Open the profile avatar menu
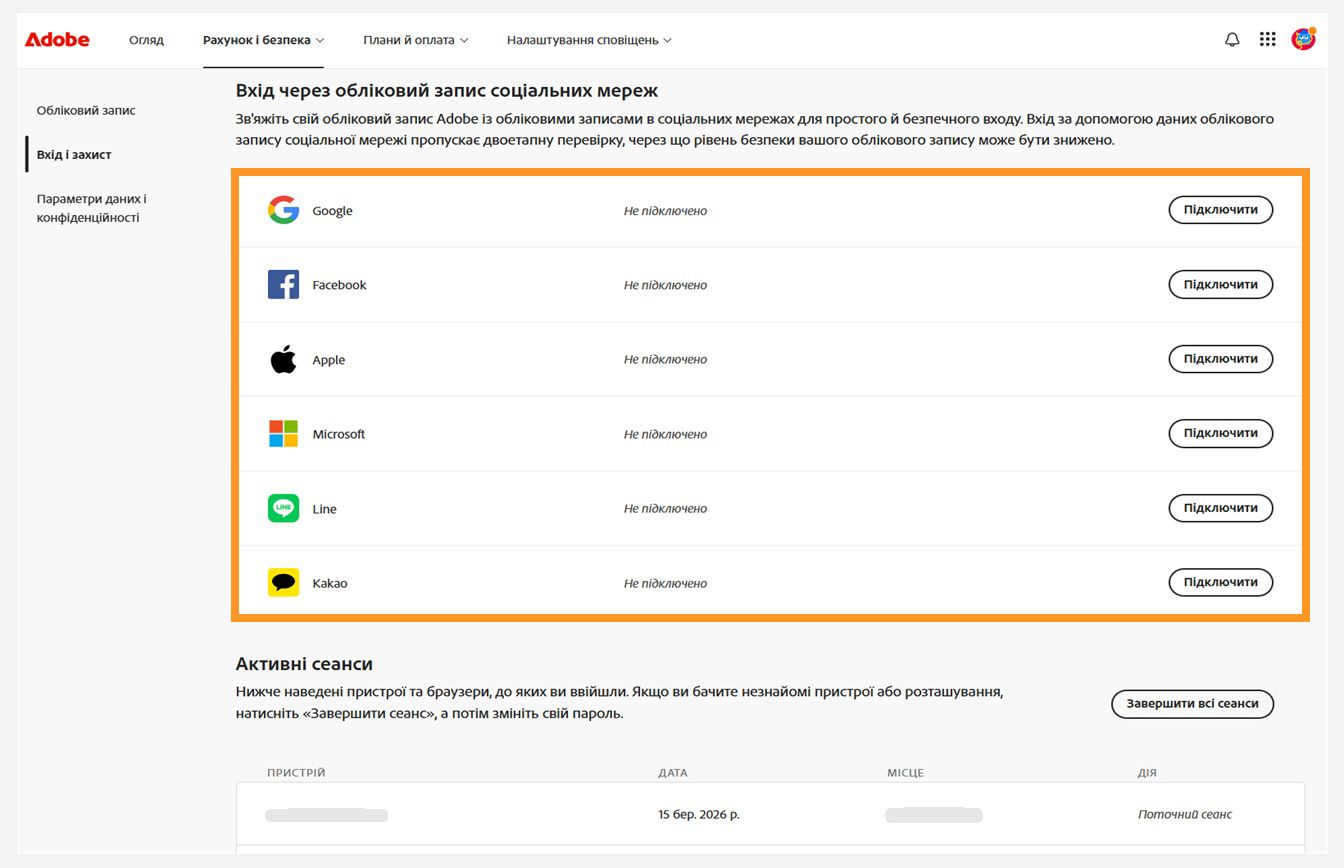This screenshot has height=868, width=1344. (x=1304, y=39)
